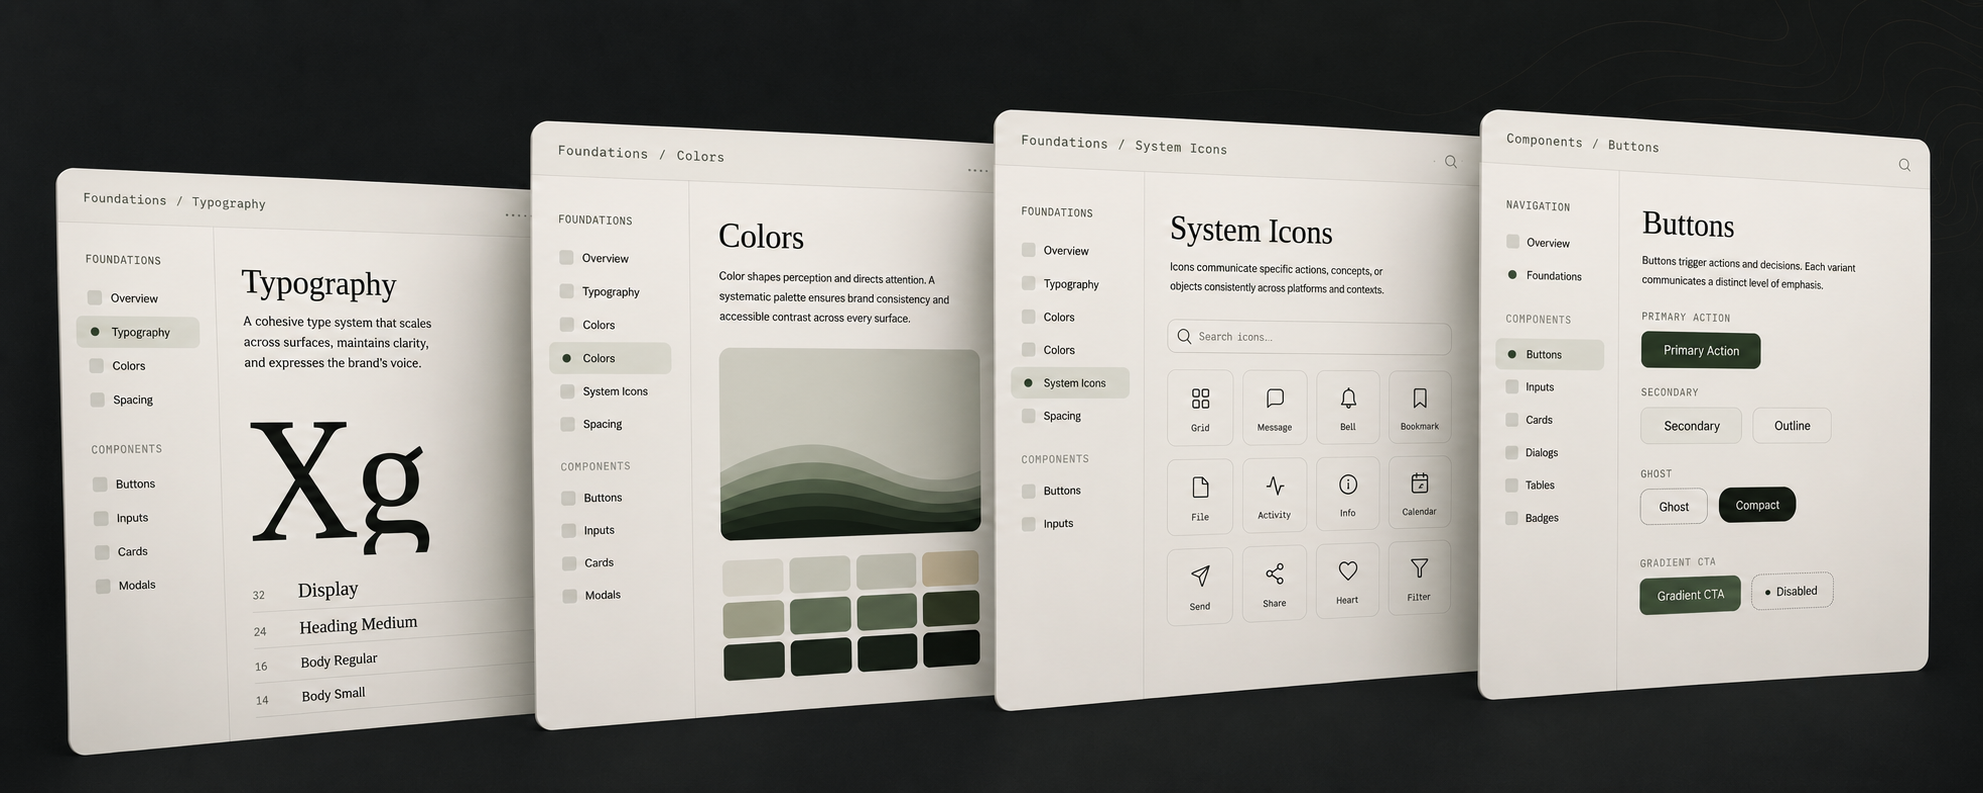Viewport: 1983px width, 793px height.
Task: Click Components breadcrumb in Buttons panel header
Action: click(x=1544, y=141)
